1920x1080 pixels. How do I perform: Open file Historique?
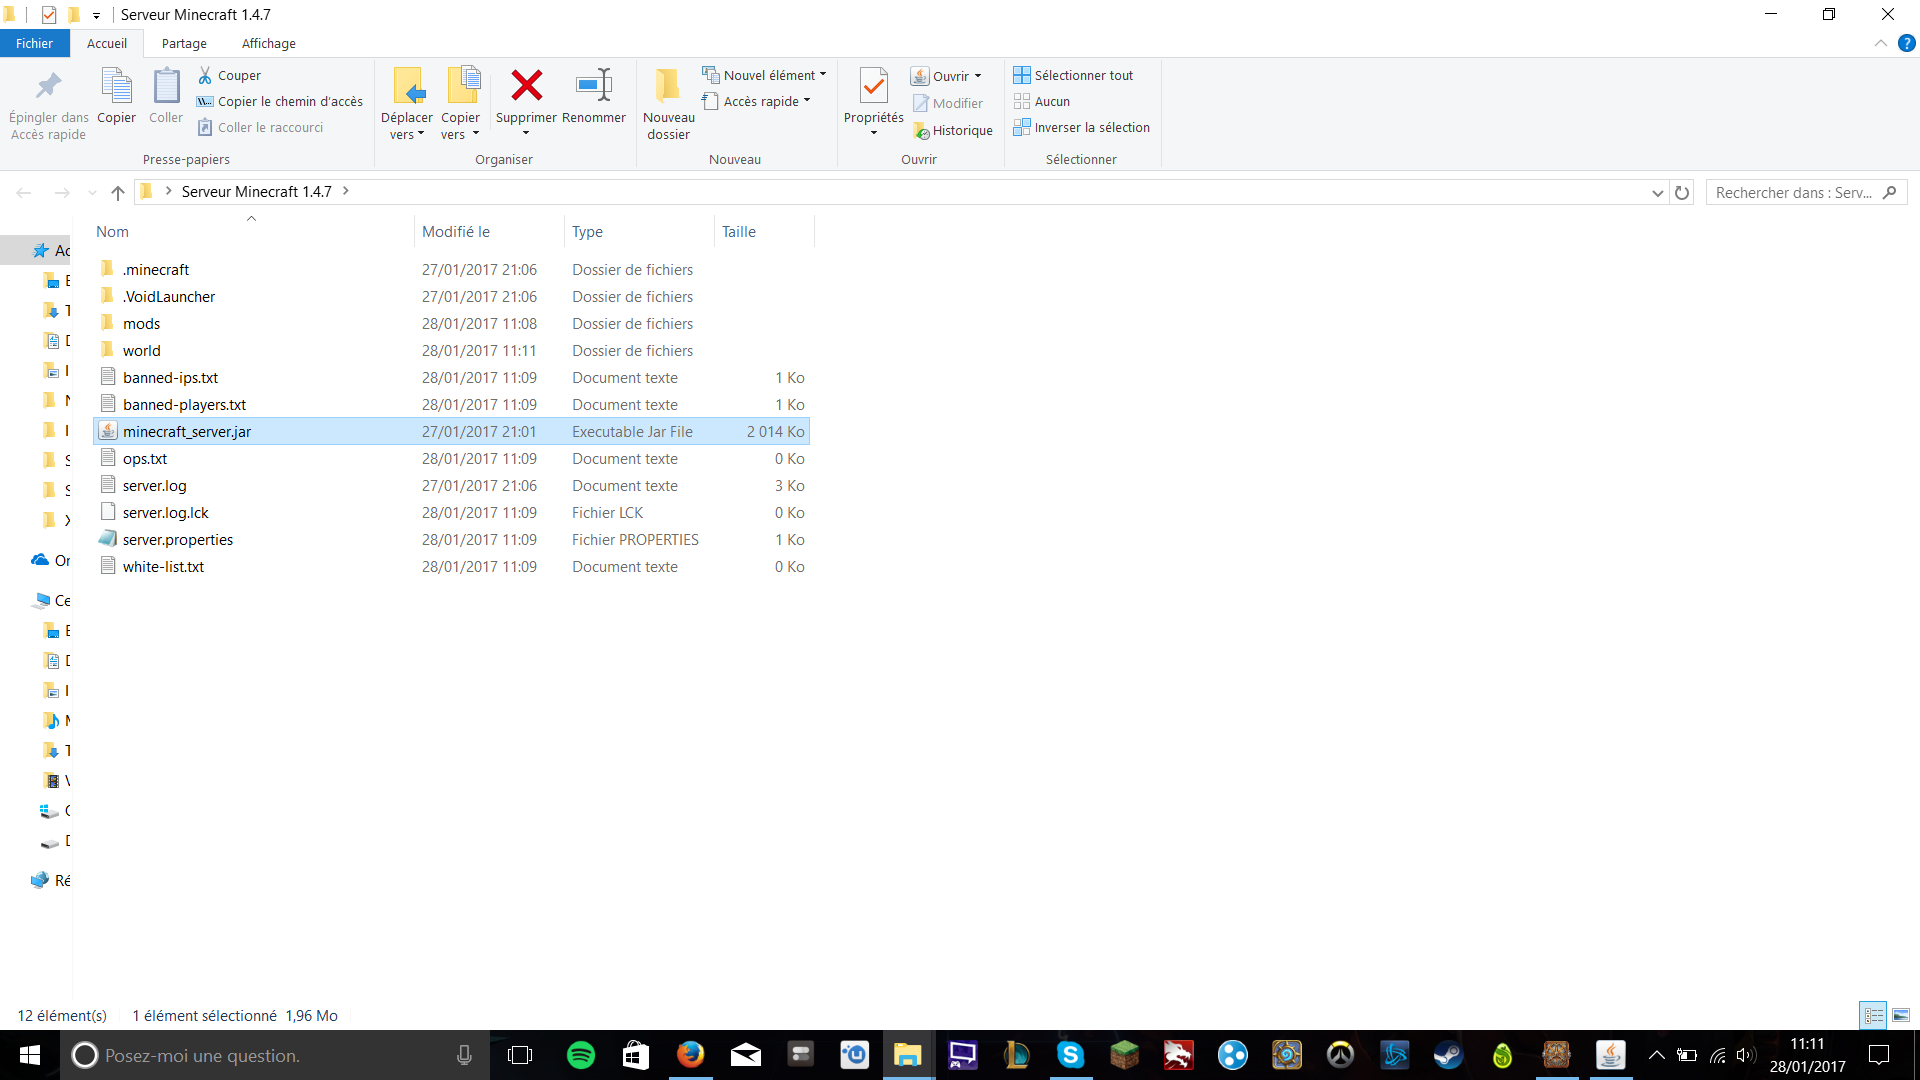tap(953, 130)
